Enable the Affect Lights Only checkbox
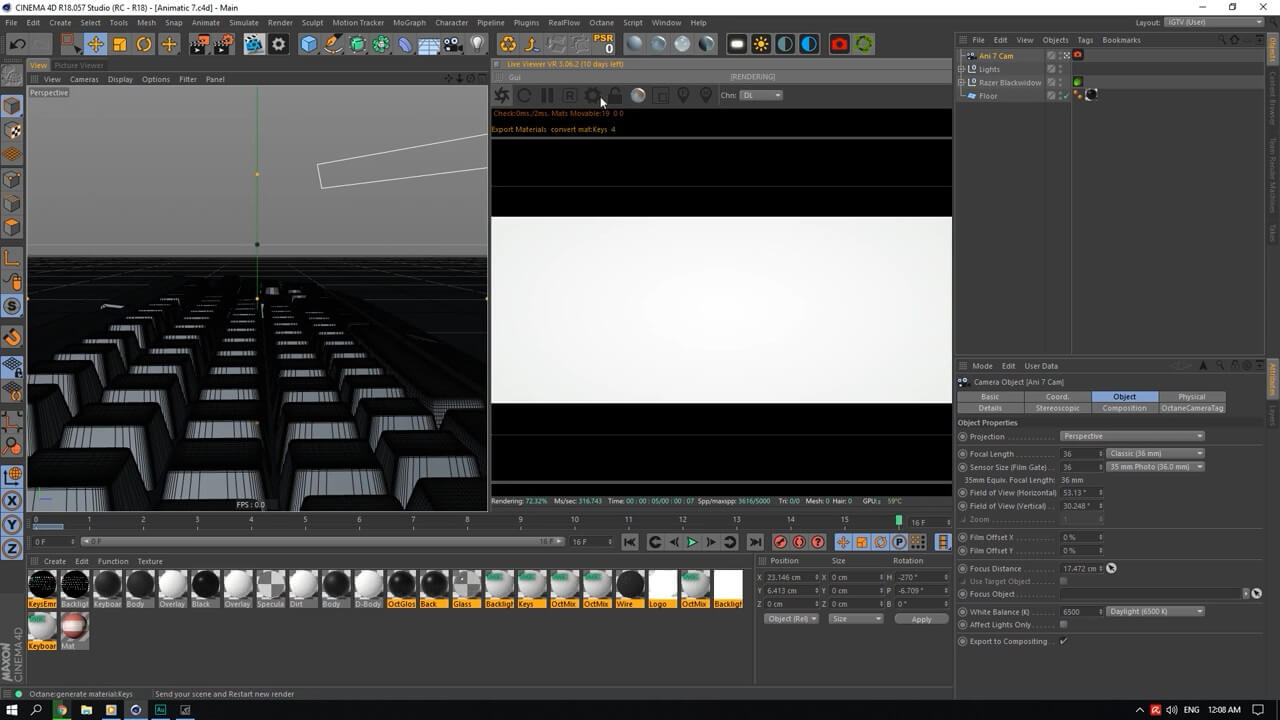The width and height of the screenshot is (1280, 720). pyautogui.click(x=1063, y=625)
